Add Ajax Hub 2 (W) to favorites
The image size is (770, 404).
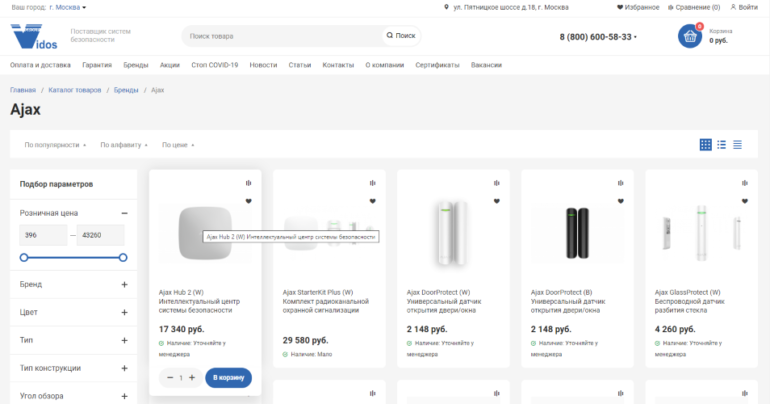[x=248, y=201]
